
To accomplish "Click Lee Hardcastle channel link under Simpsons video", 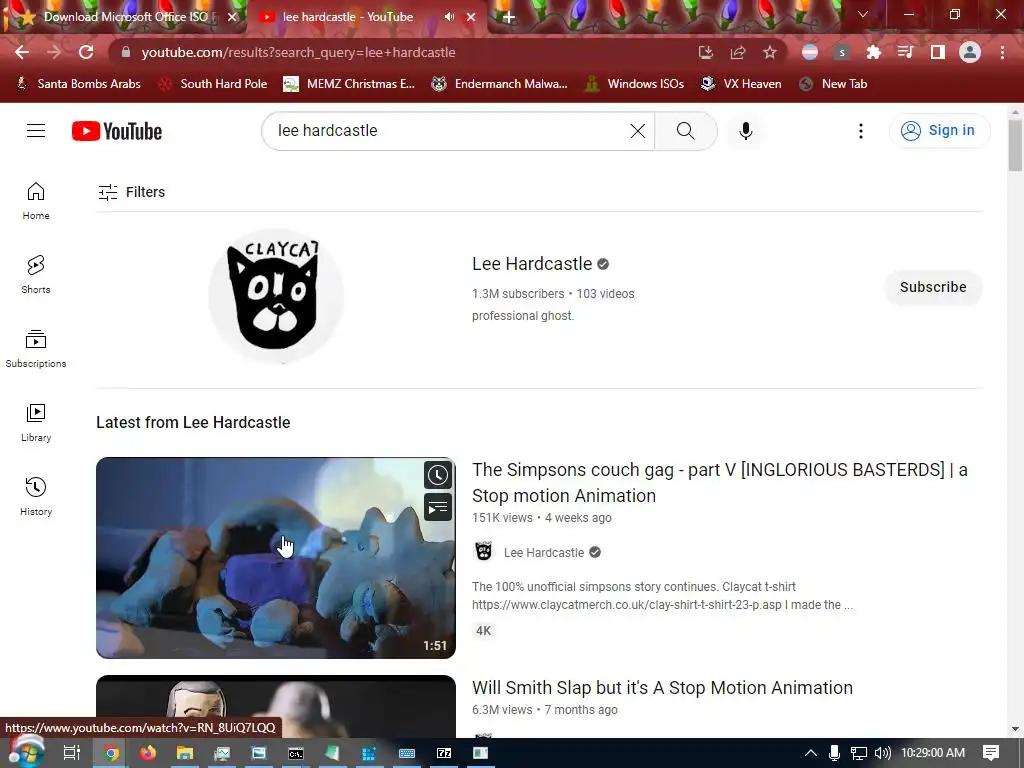I will tap(543, 552).
